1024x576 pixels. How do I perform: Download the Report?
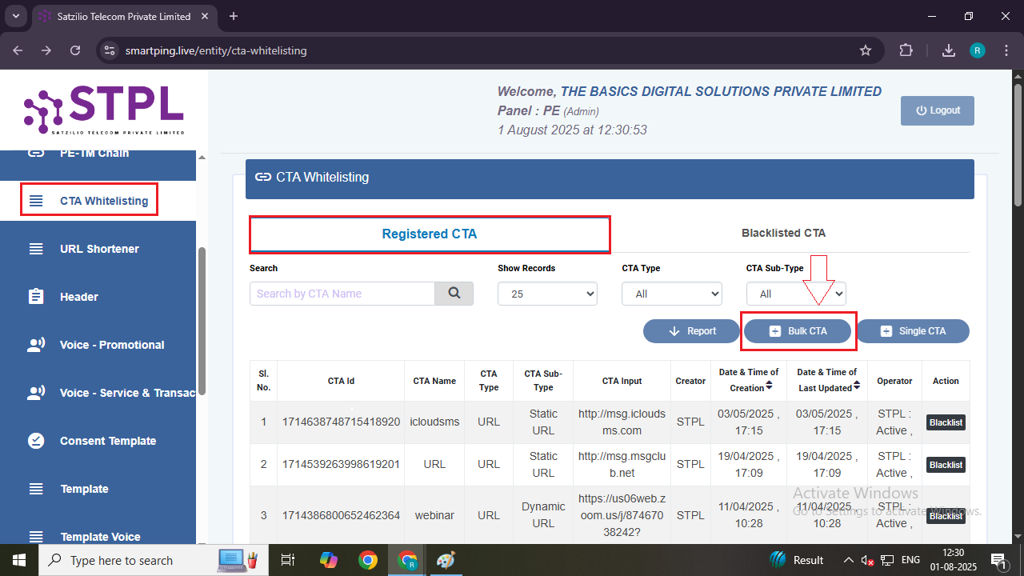692,331
